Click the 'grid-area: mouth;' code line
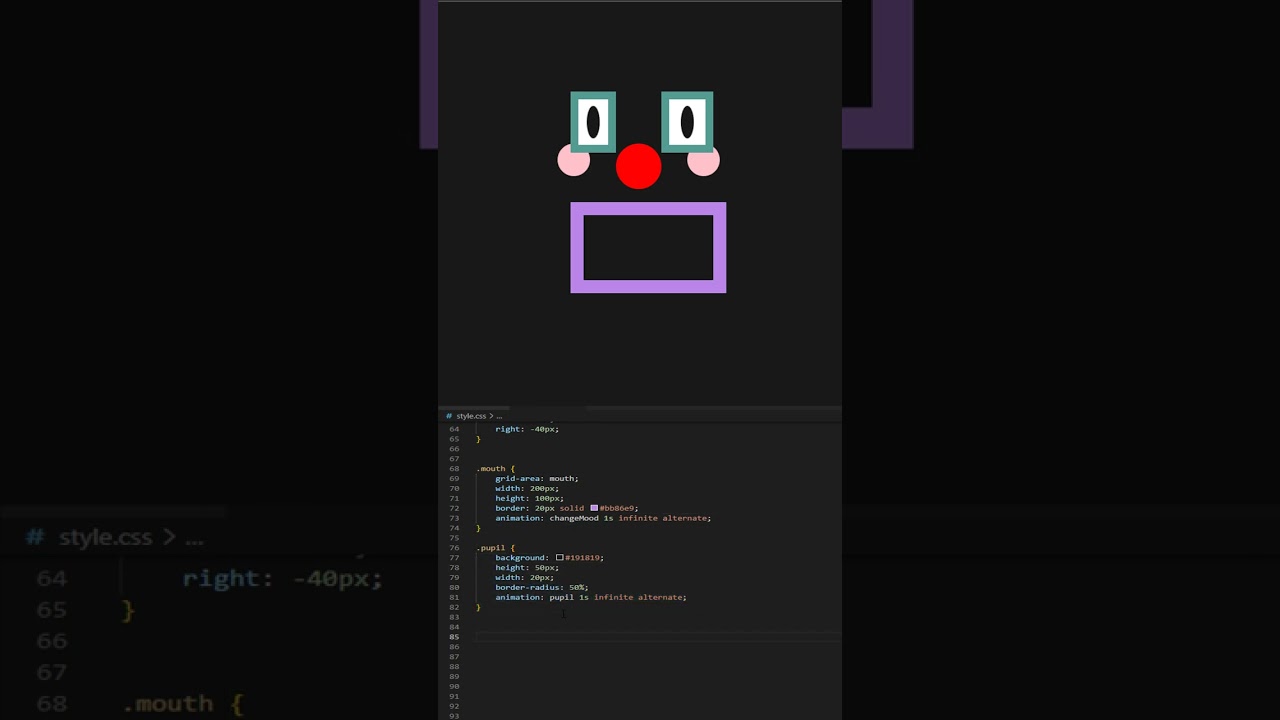Screen dimensions: 1280x720 pos(536,478)
